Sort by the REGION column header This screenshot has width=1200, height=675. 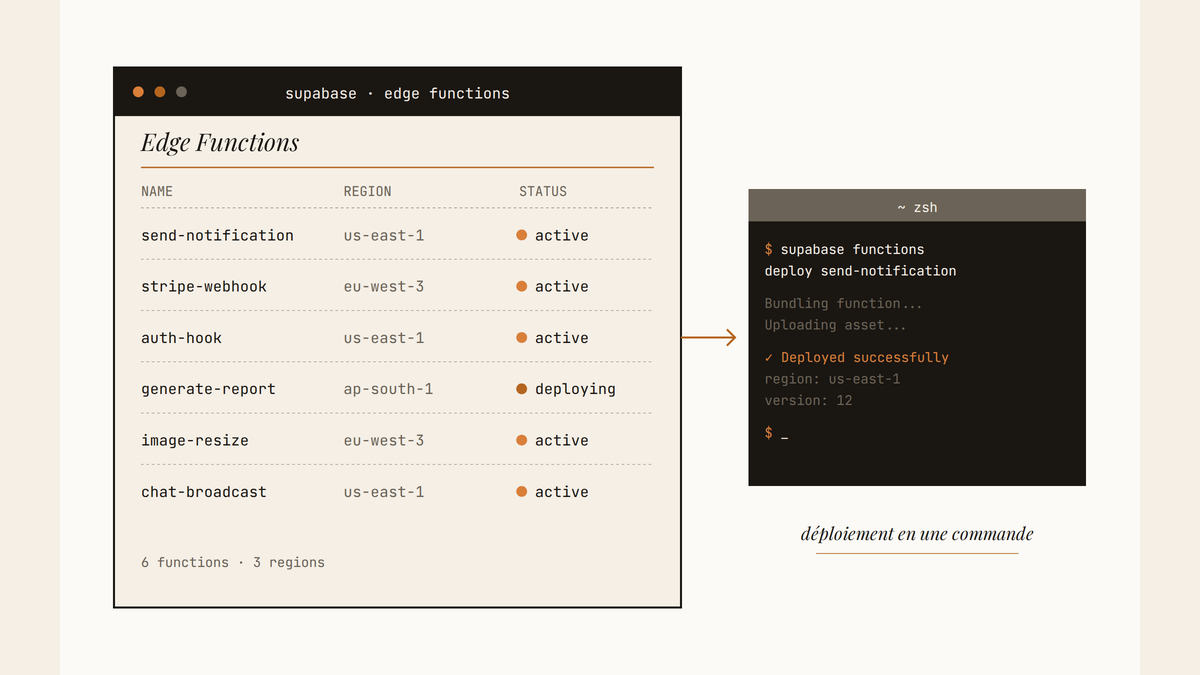(368, 191)
